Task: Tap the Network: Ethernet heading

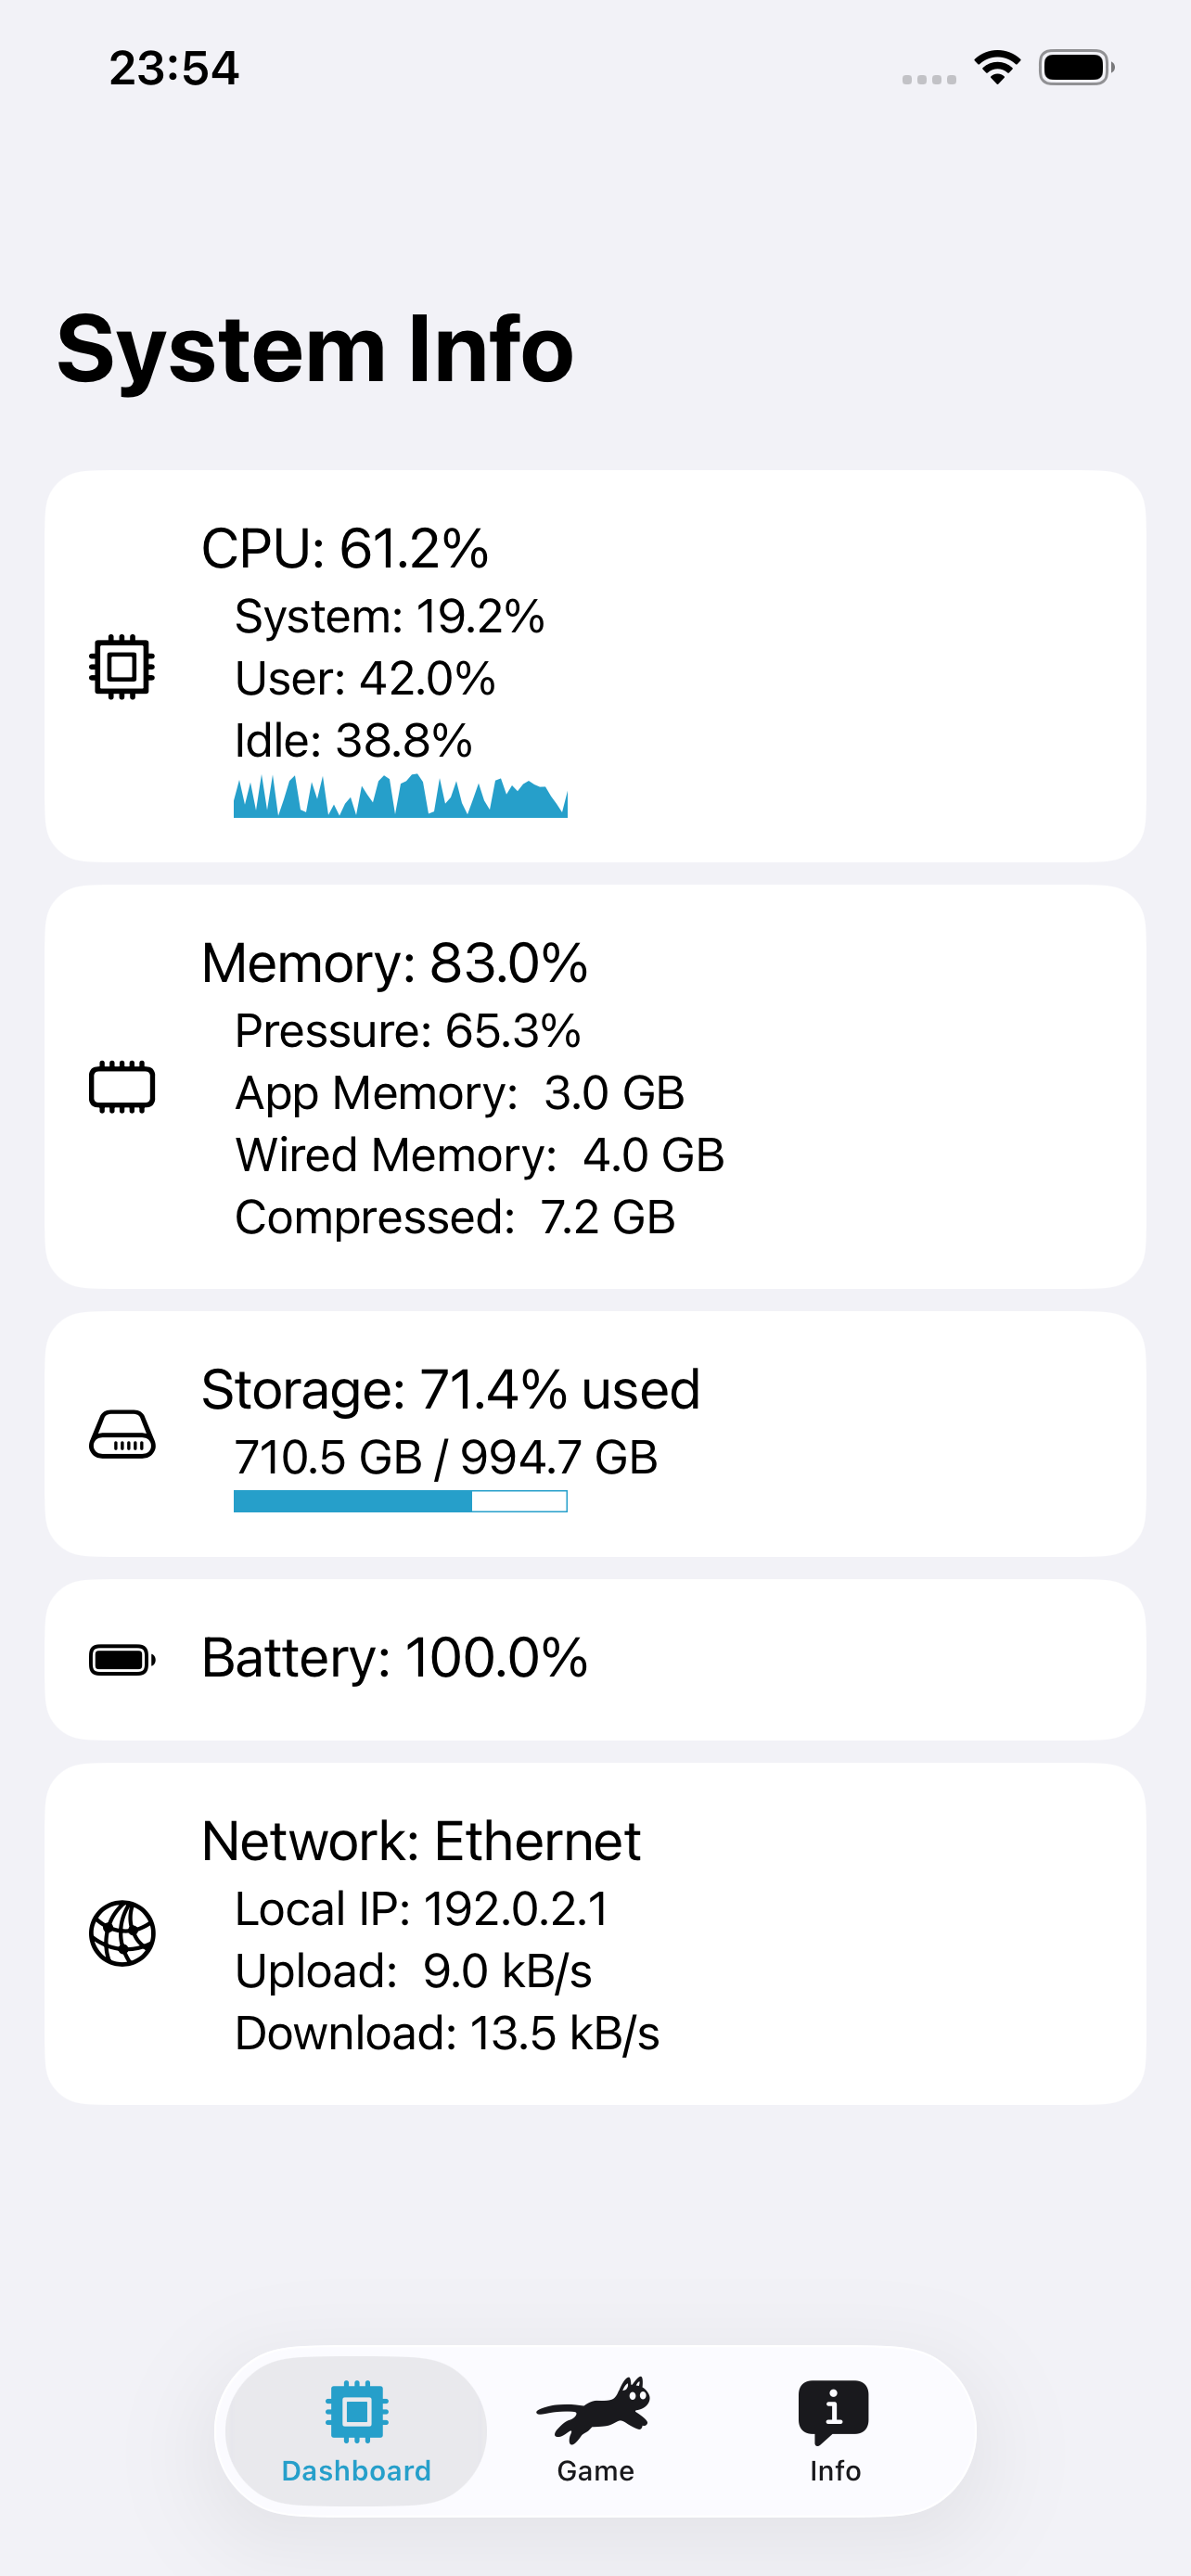Action: point(421,1841)
